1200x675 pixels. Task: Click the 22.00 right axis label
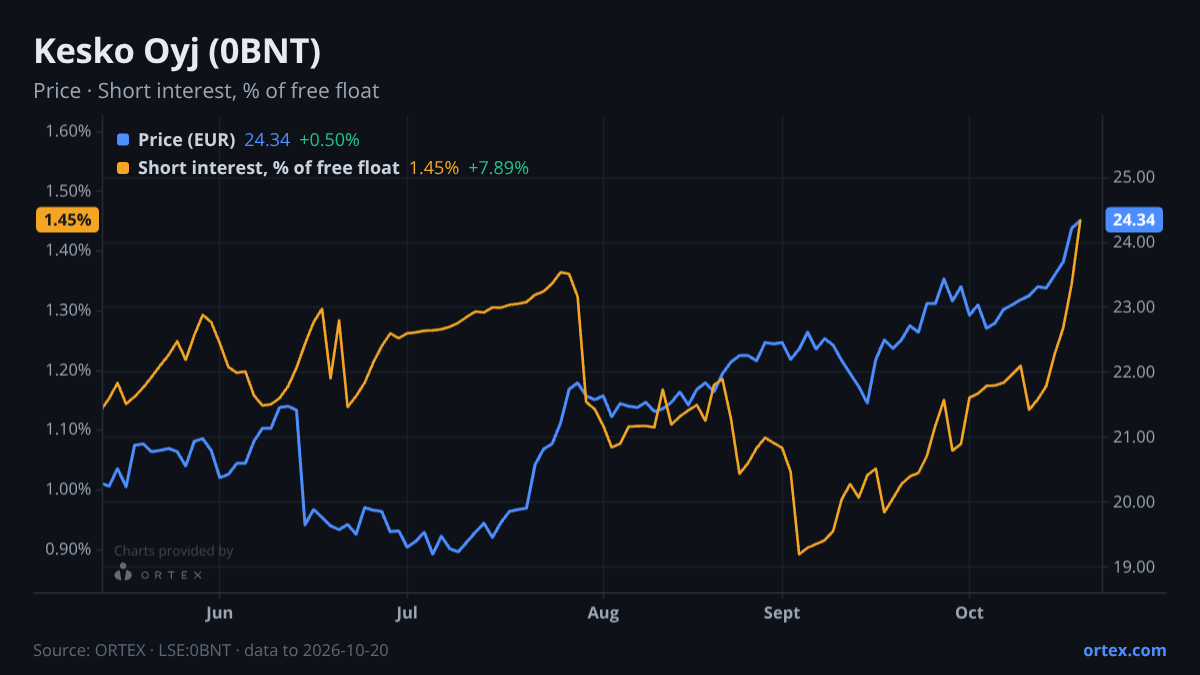(x=1133, y=372)
